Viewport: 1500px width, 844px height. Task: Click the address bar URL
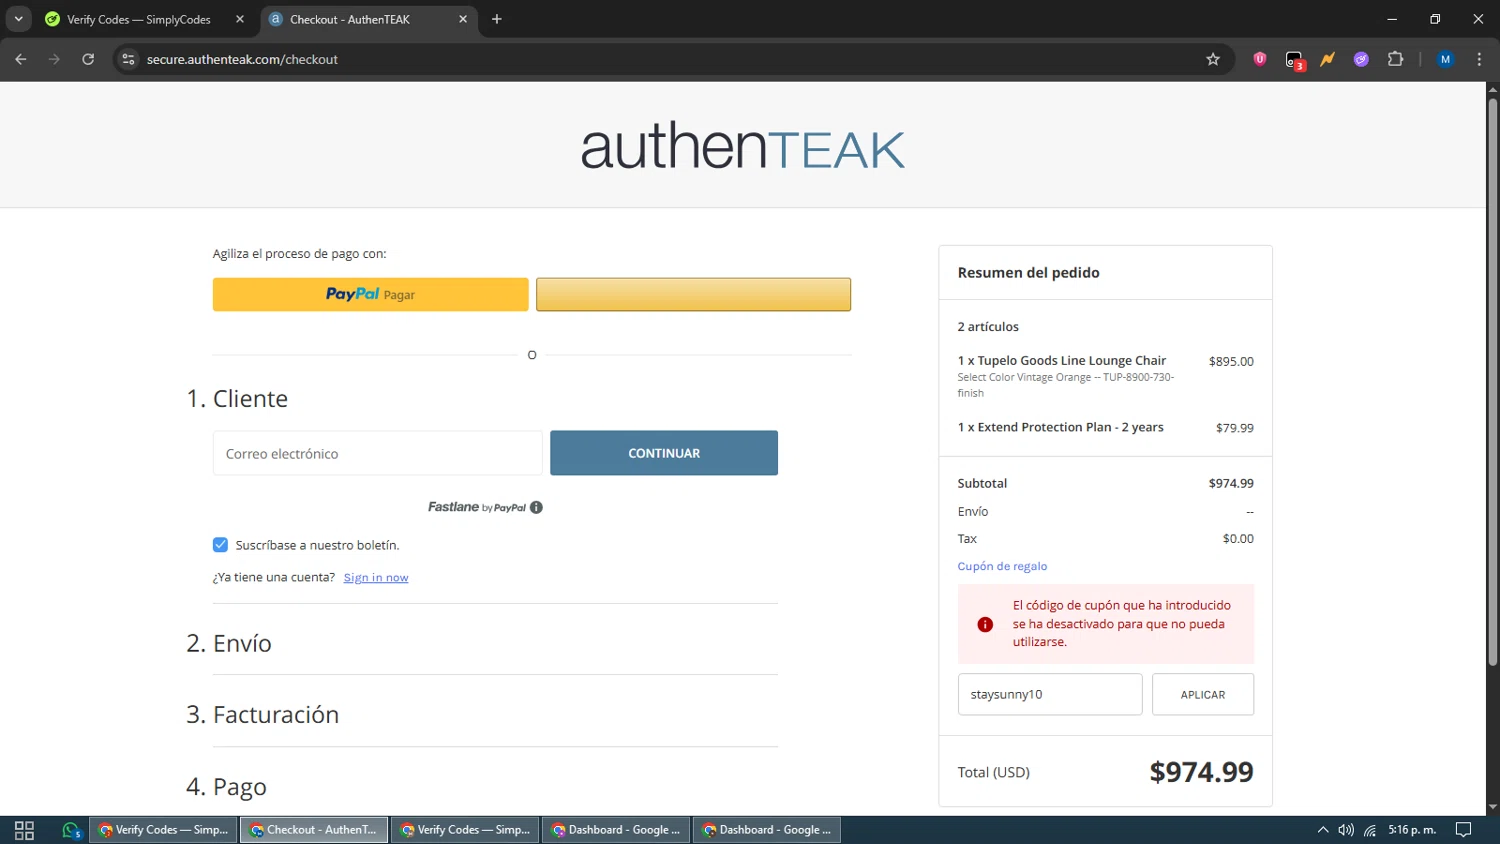pyautogui.click(x=242, y=59)
